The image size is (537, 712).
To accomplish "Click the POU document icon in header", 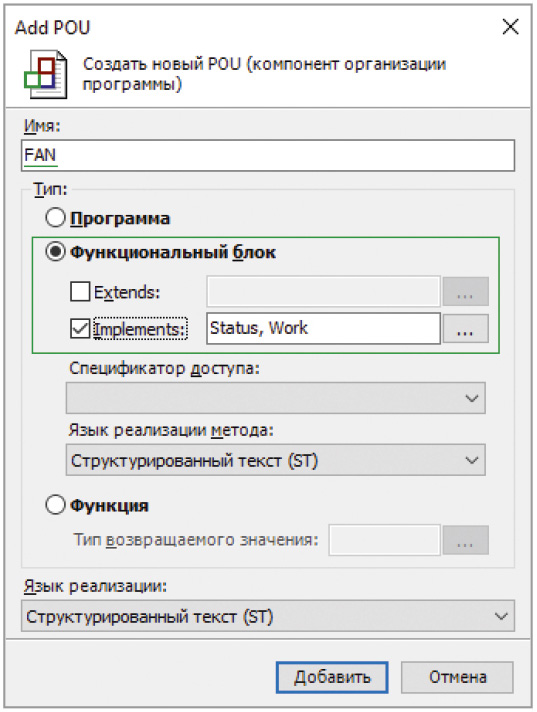I will [x=46, y=74].
